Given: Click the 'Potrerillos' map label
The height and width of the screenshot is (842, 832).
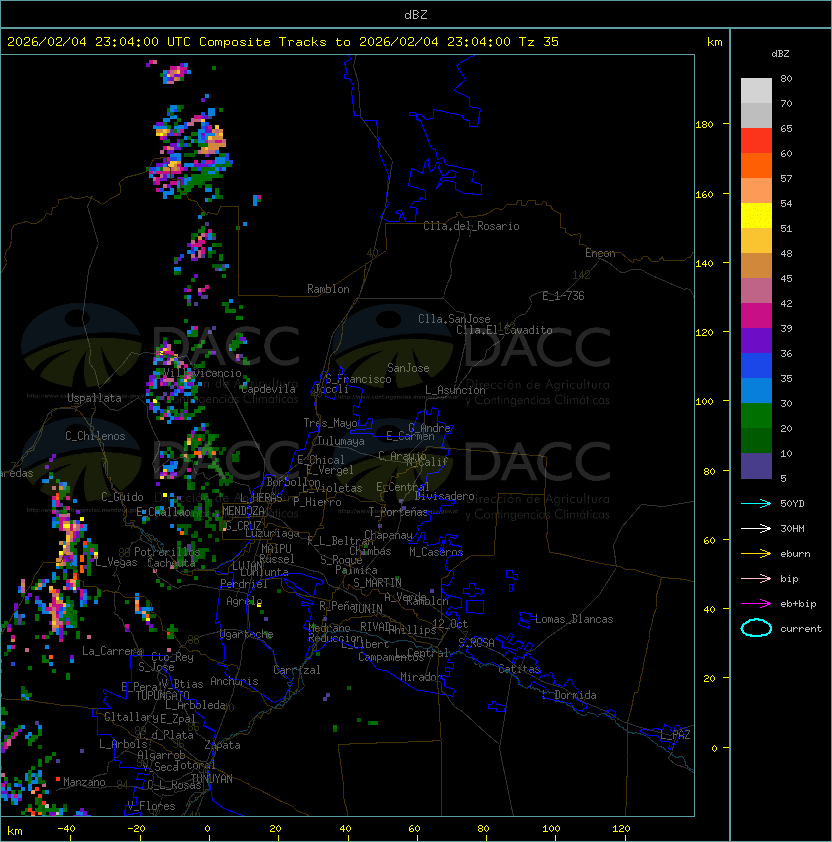Looking at the screenshot, I should click(x=167, y=552).
